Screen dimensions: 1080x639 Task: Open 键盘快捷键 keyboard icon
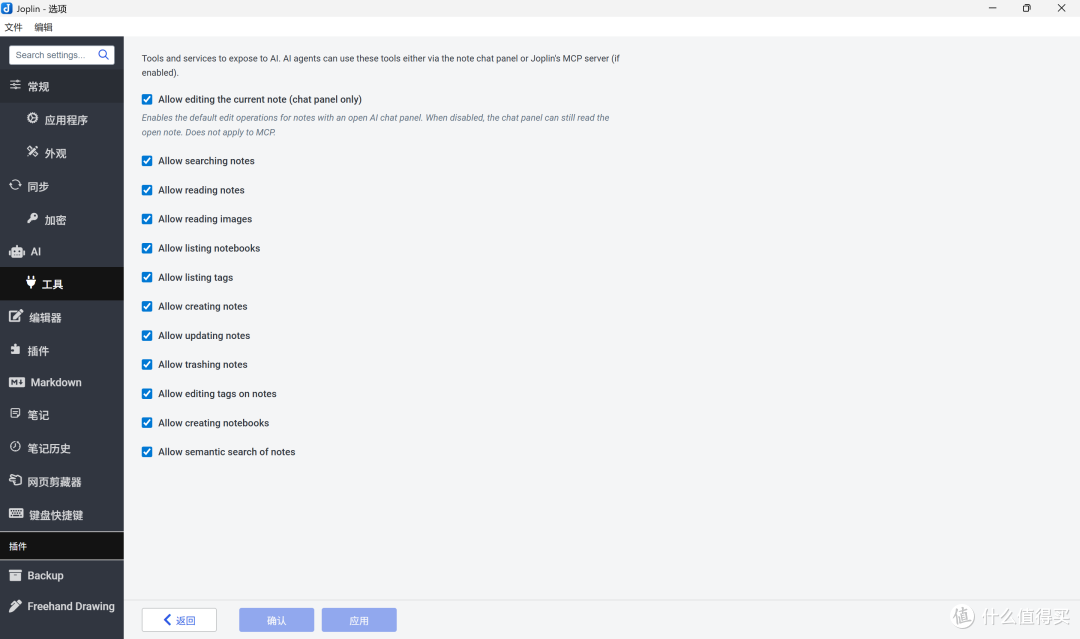coord(17,514)
